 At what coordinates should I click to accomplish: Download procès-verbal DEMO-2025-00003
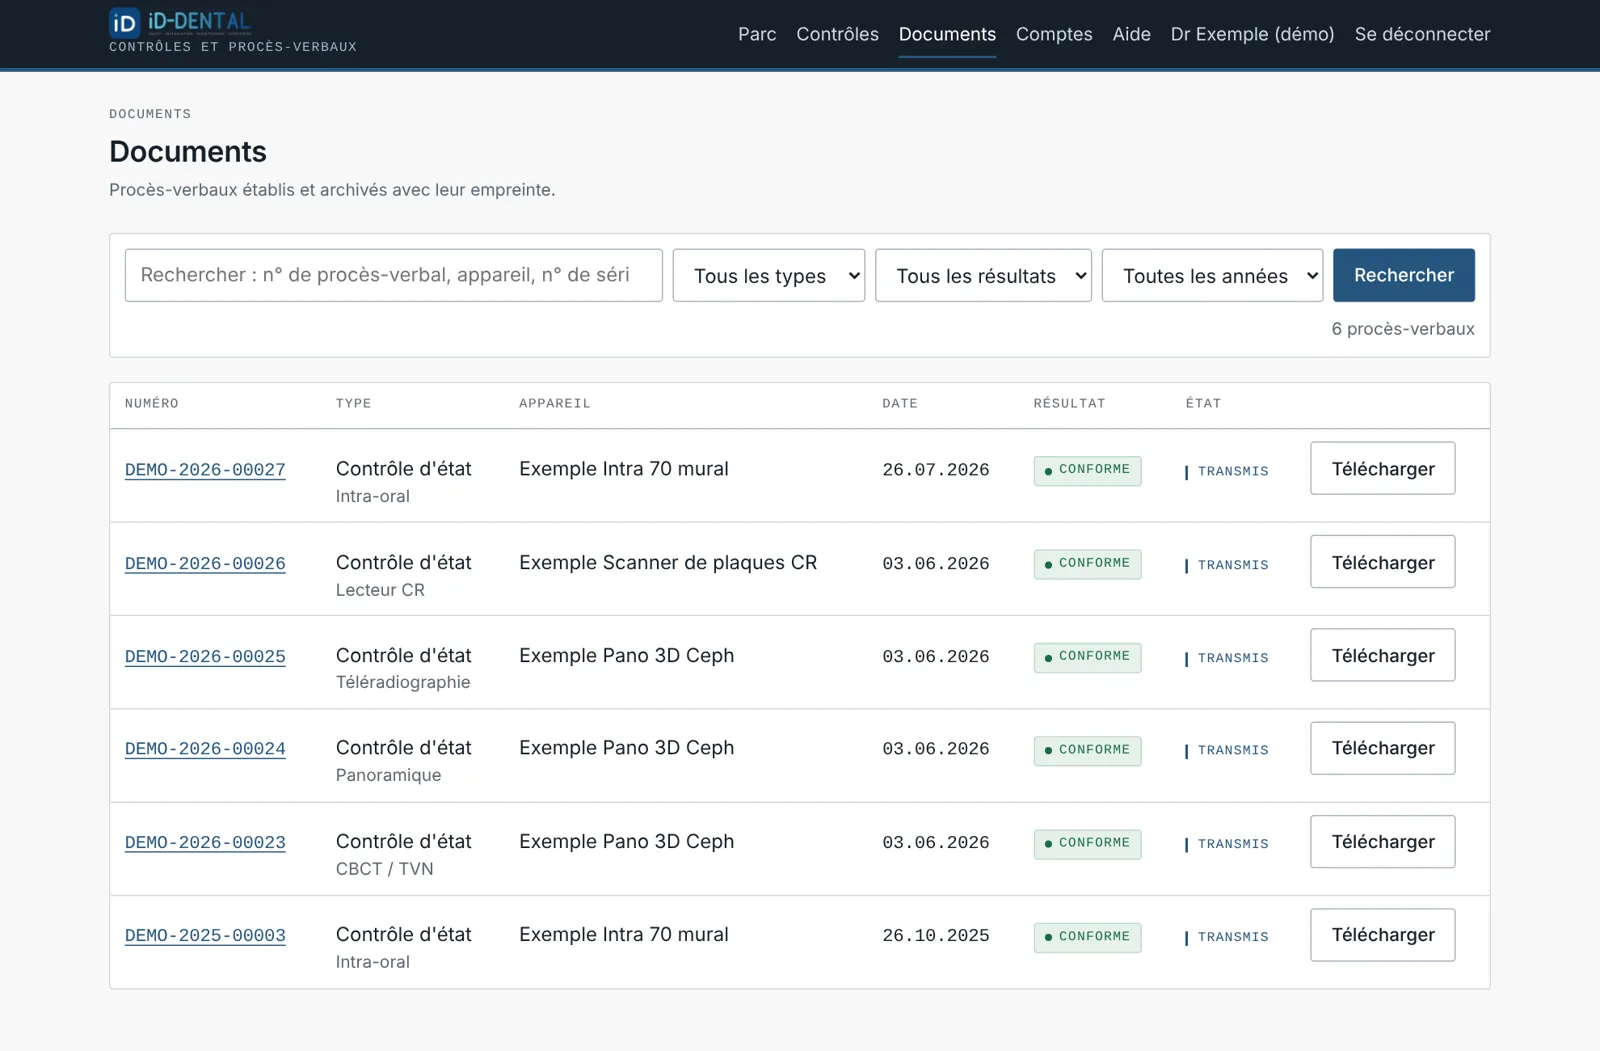click(x=1383, y=935)
